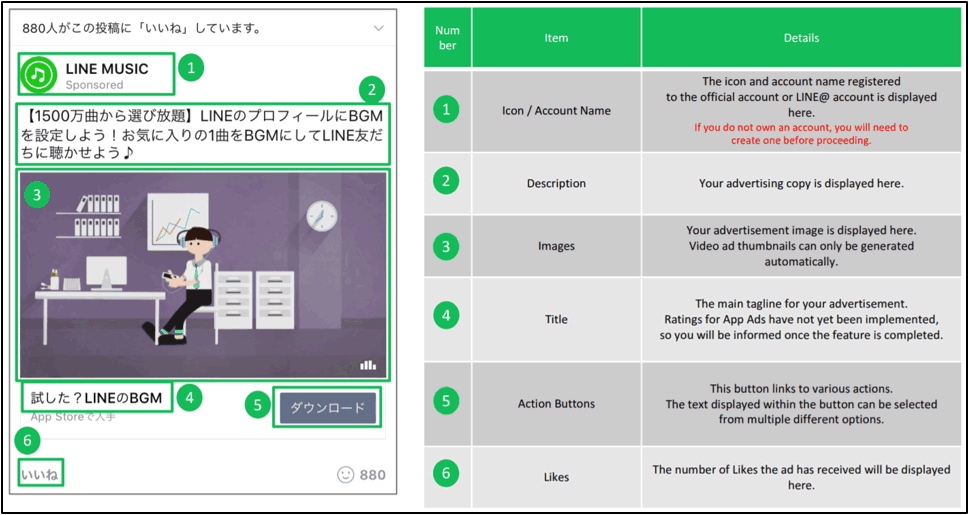This screenshot has width=969, height=515.
Task: Click the Likes table cell
Action: point(556,477)
